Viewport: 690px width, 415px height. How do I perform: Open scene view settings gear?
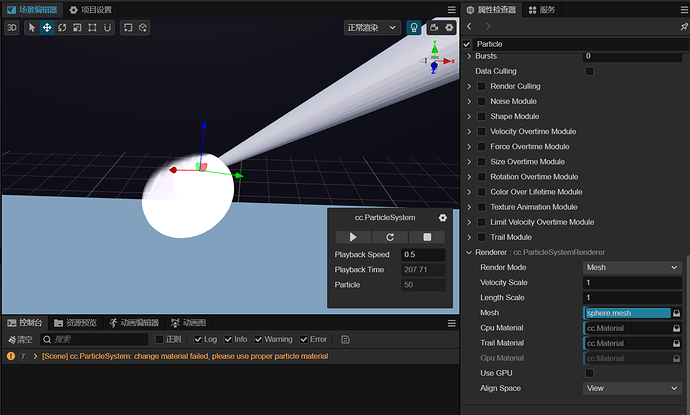tap(449, 28)
